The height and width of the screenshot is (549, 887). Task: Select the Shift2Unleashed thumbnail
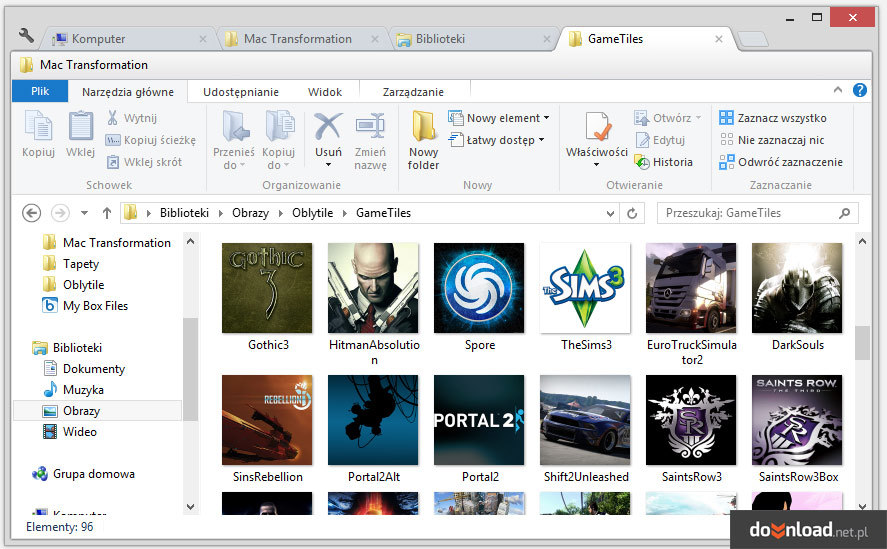(585, 420)
